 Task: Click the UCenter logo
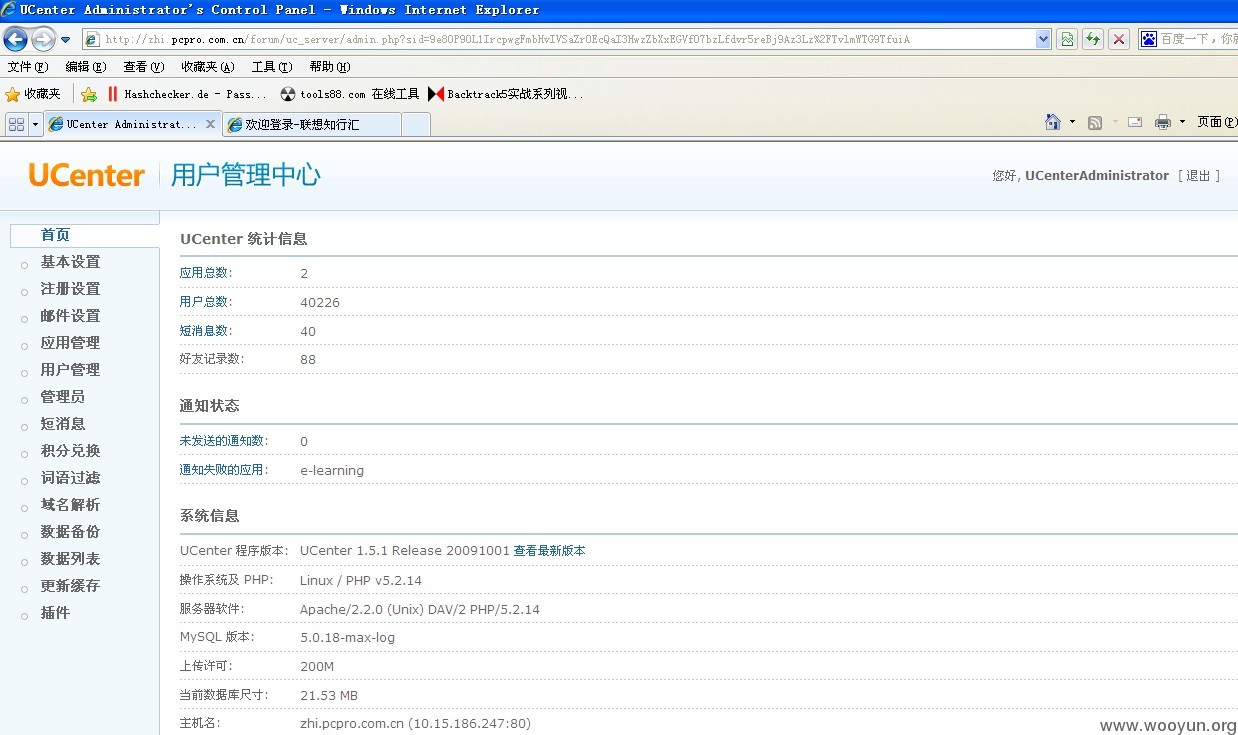click(x=87, y=175)
